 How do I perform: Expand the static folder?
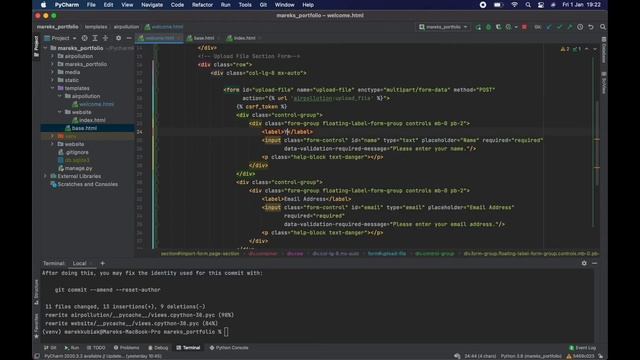point(53,80)
